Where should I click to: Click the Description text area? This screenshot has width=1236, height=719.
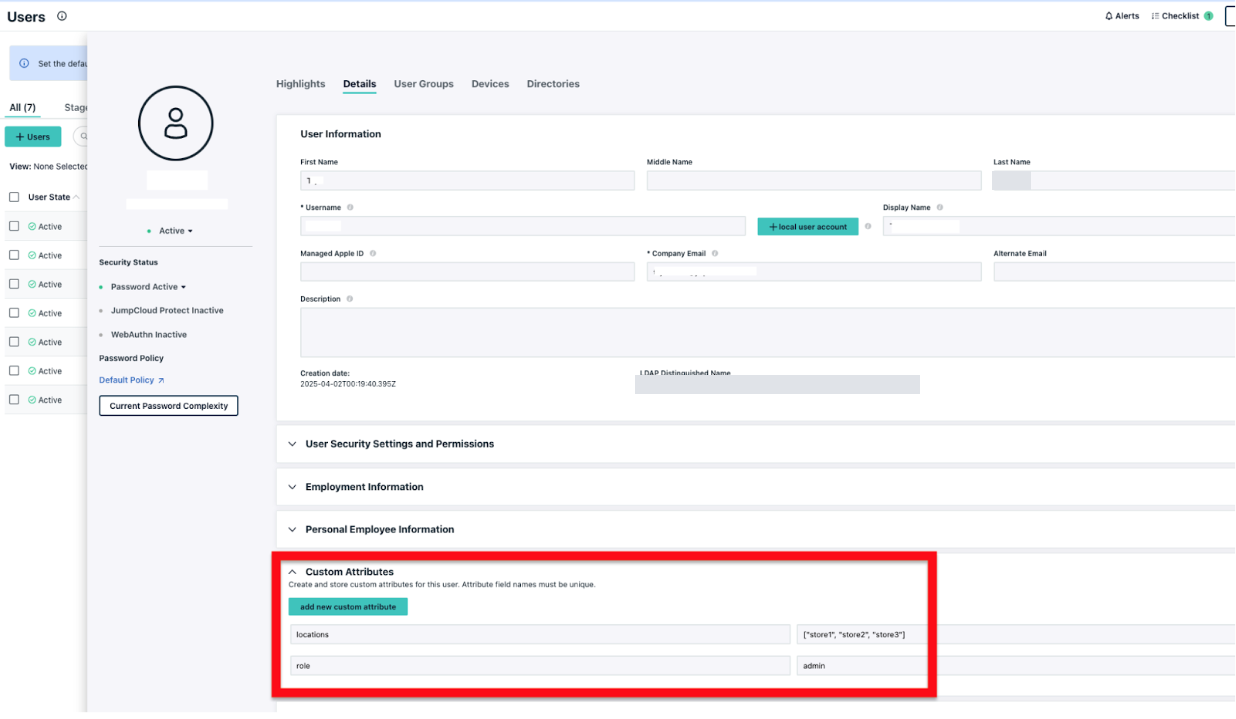(768, 332)
